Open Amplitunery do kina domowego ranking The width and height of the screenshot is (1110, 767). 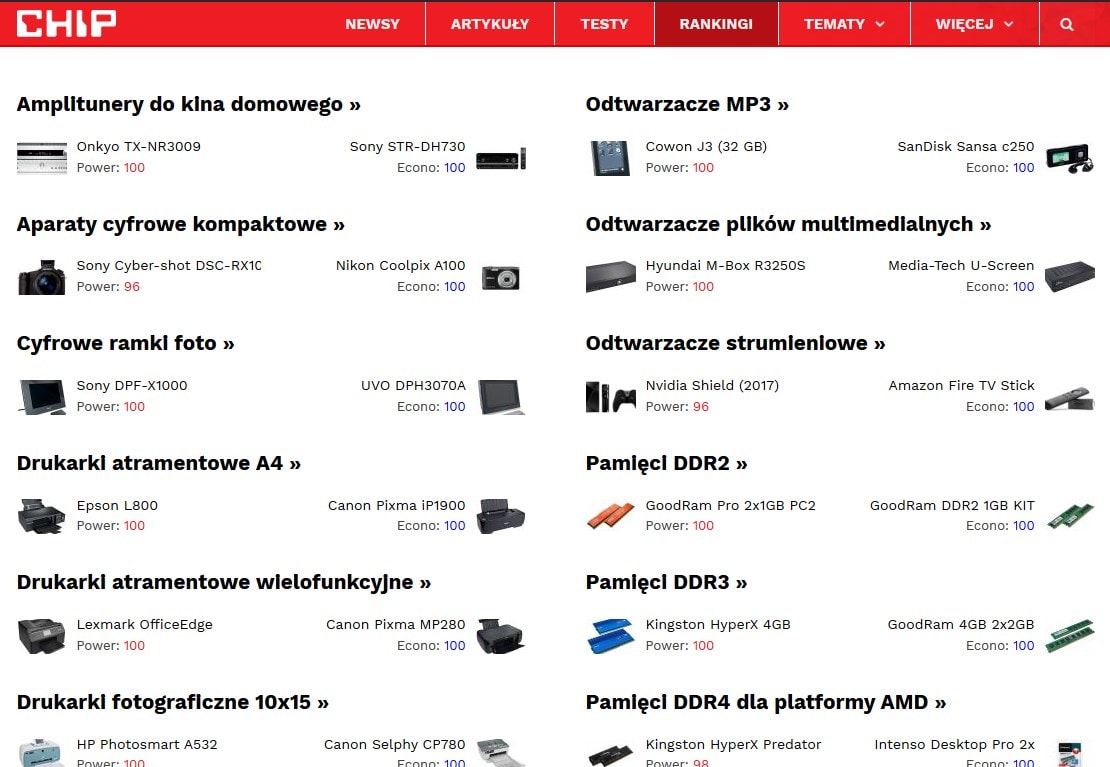click(x=188, y=104)
